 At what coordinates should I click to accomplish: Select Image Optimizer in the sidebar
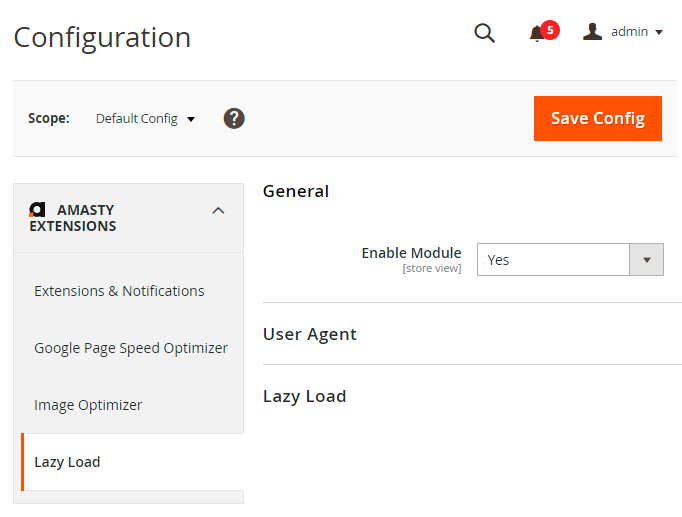(88, 405)
